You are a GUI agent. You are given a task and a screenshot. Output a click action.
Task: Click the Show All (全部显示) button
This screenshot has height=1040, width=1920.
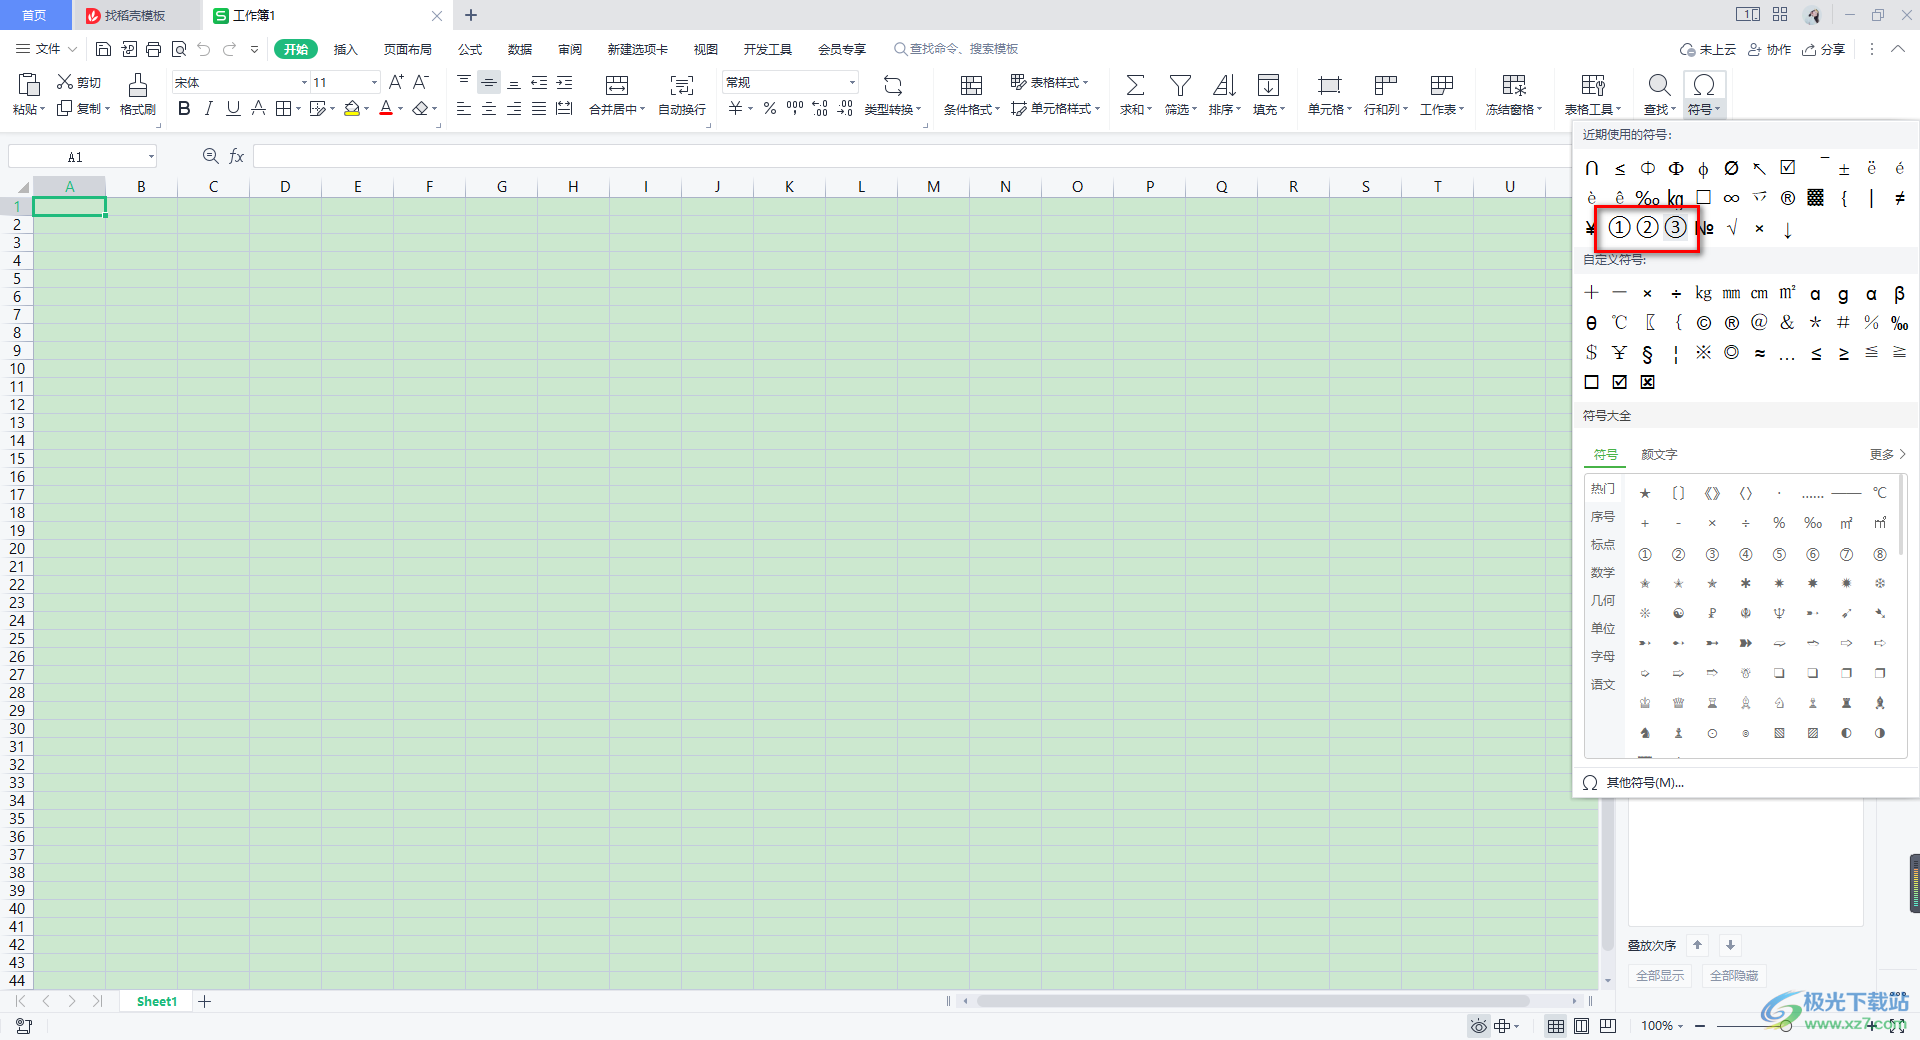point(1660,975)
